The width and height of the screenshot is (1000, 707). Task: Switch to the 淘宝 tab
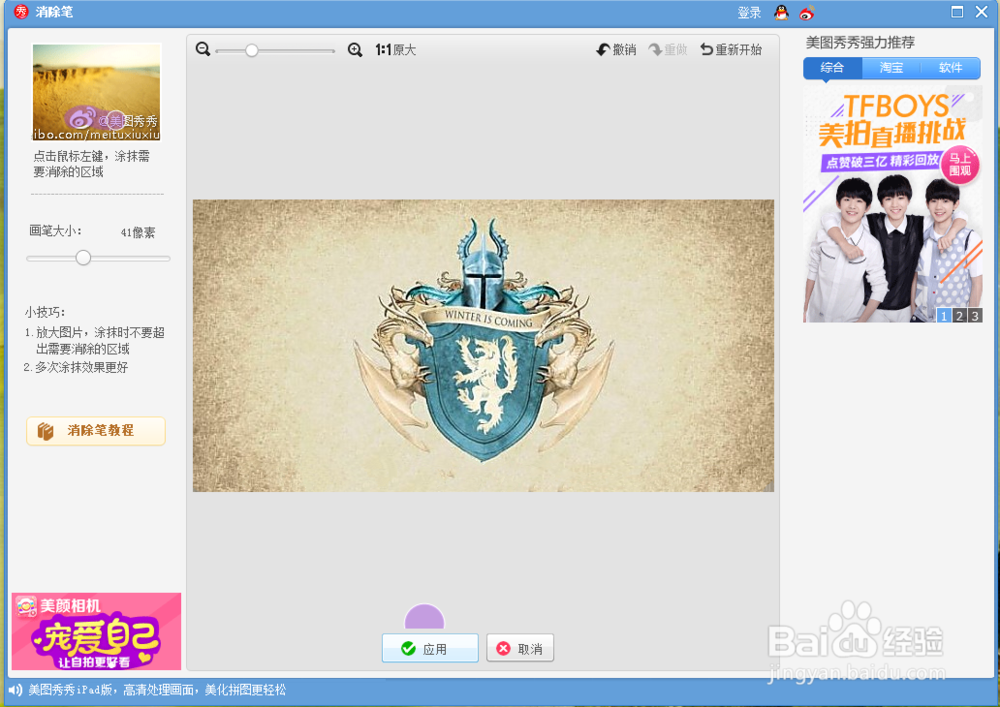tap(891, 68)
